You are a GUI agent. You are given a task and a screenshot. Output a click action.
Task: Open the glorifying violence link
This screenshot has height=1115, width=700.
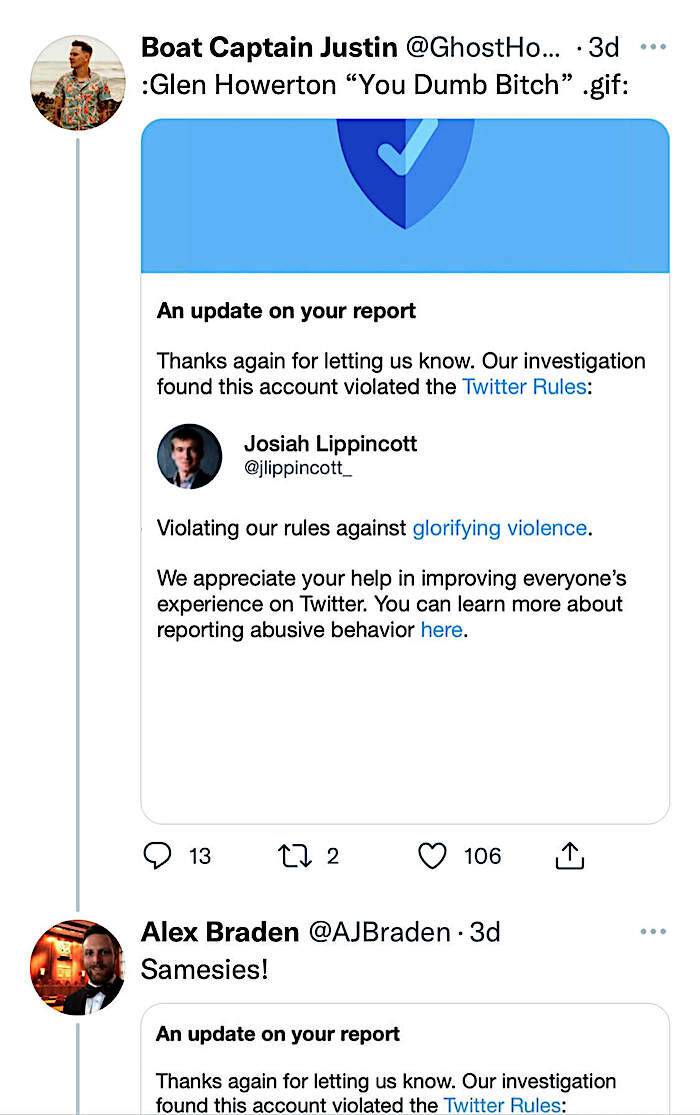coord(499,528)
